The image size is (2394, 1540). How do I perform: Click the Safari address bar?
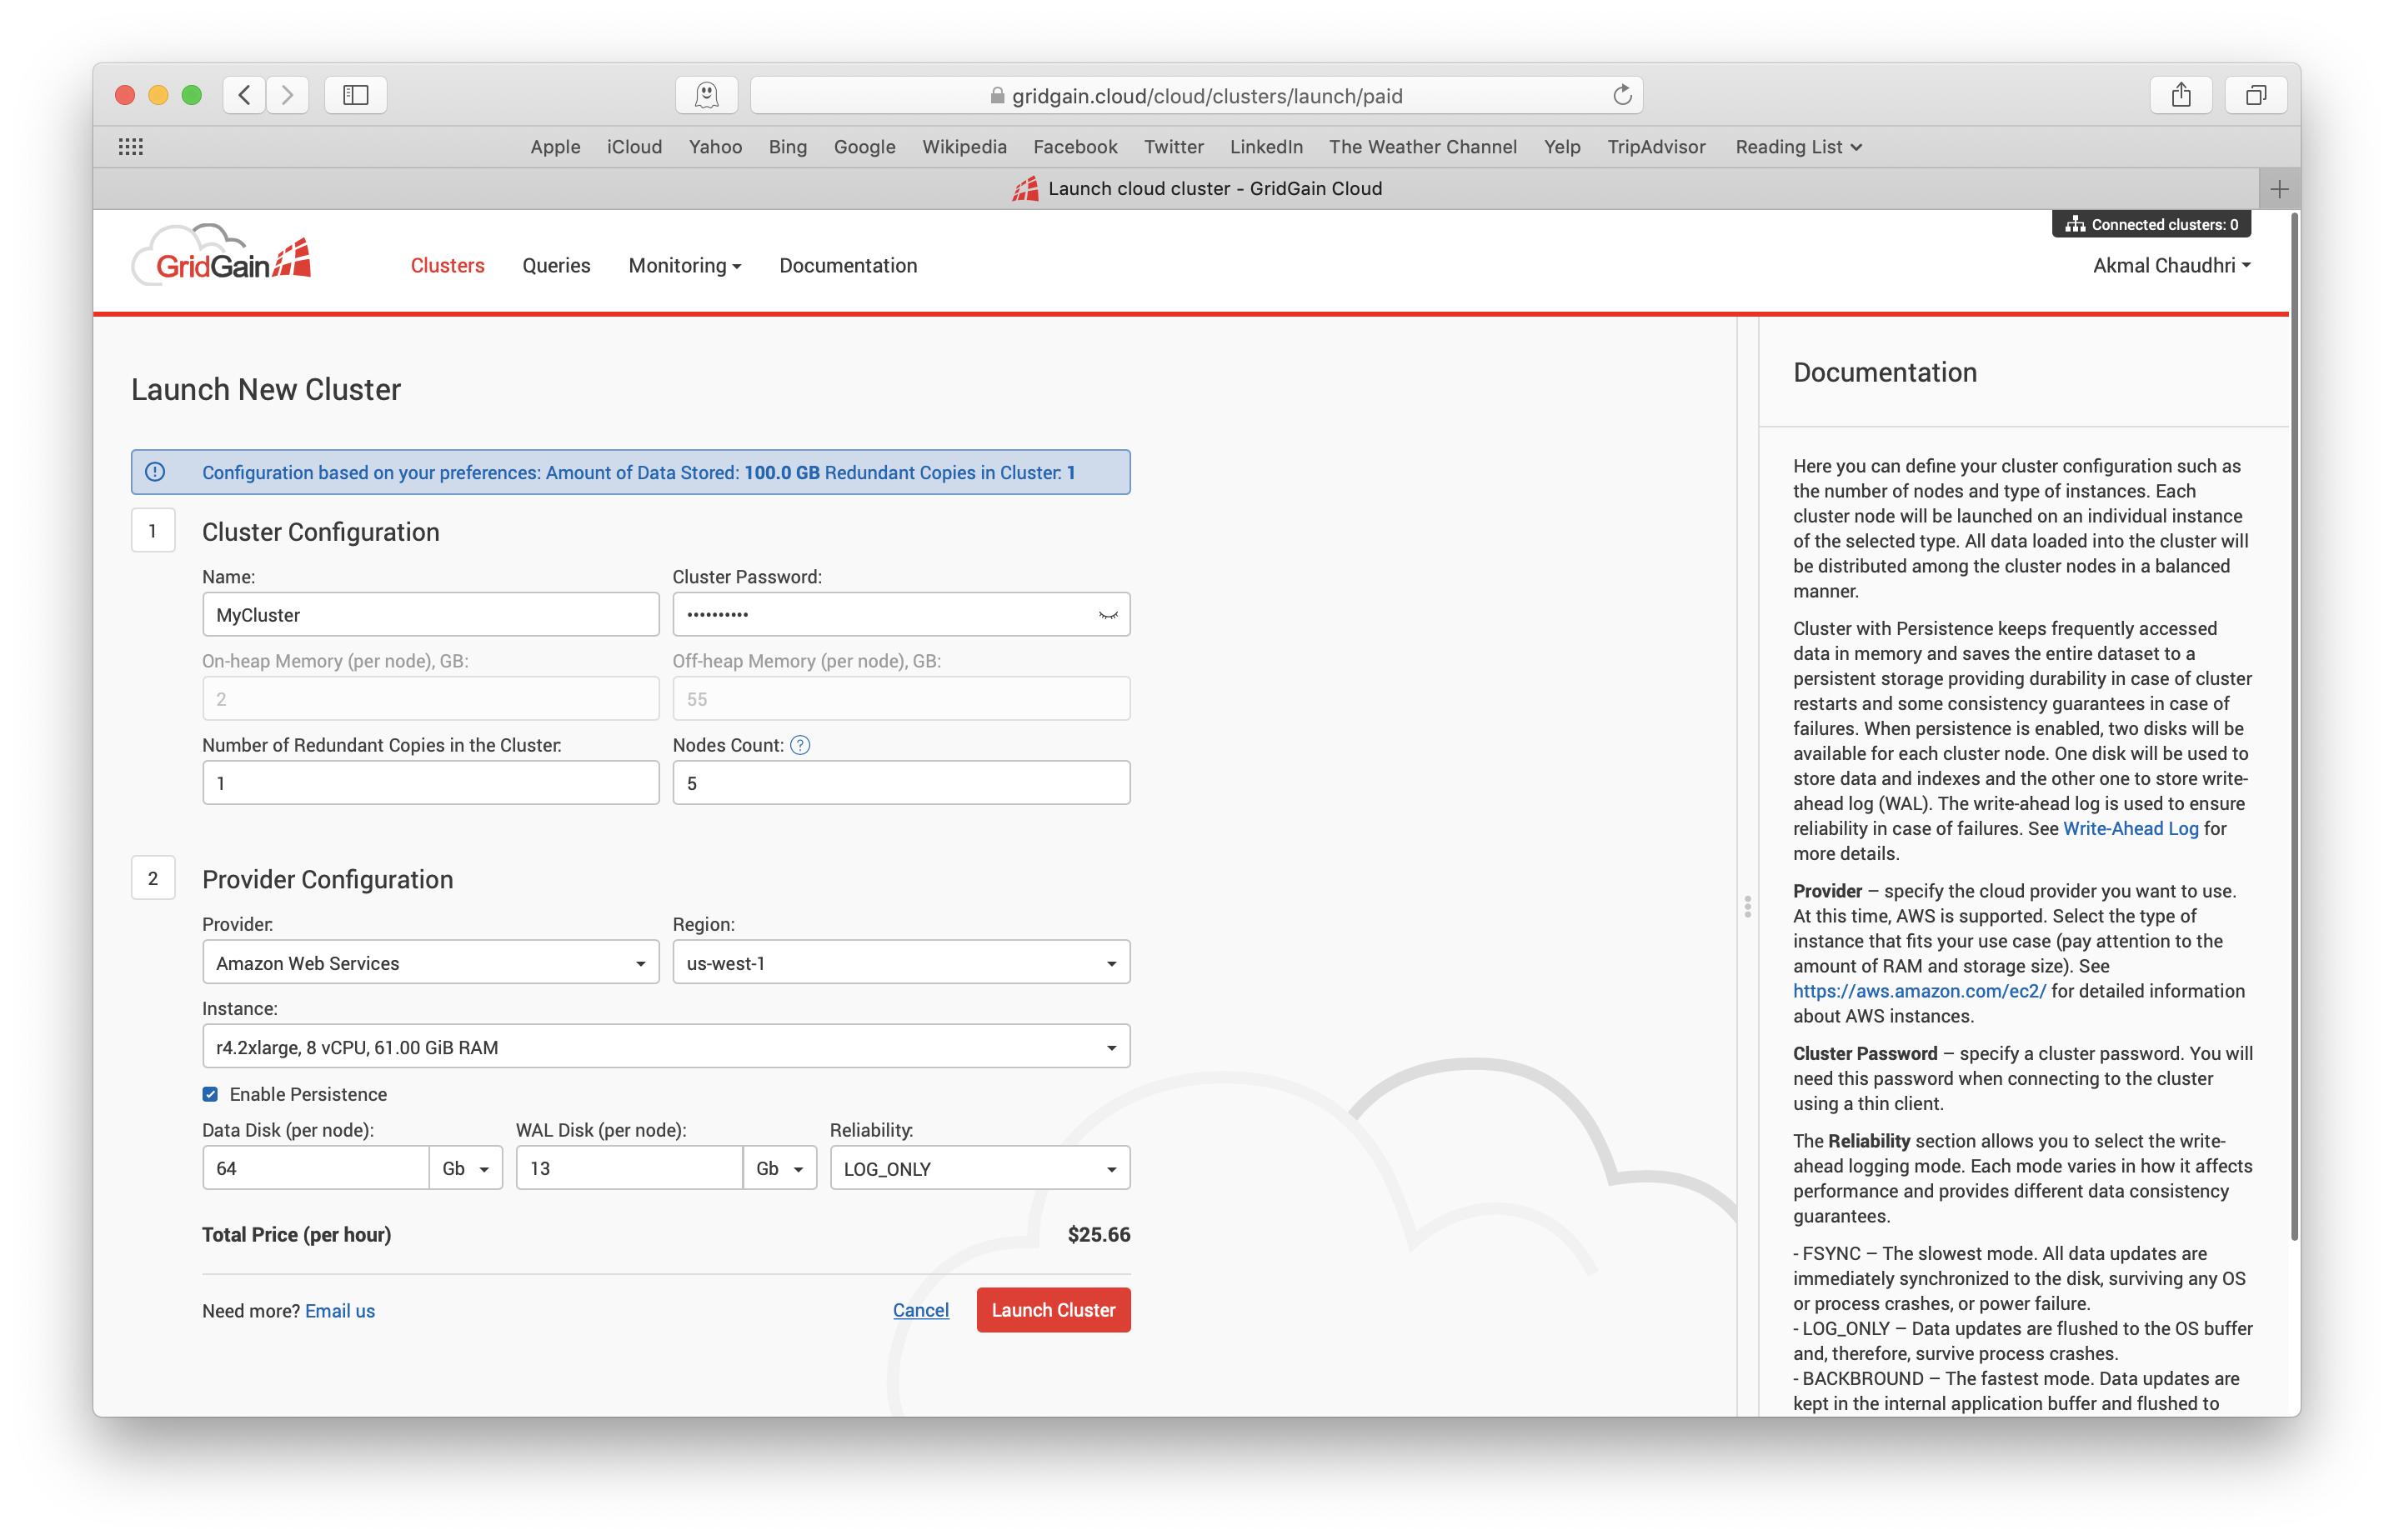[1196, 95]
